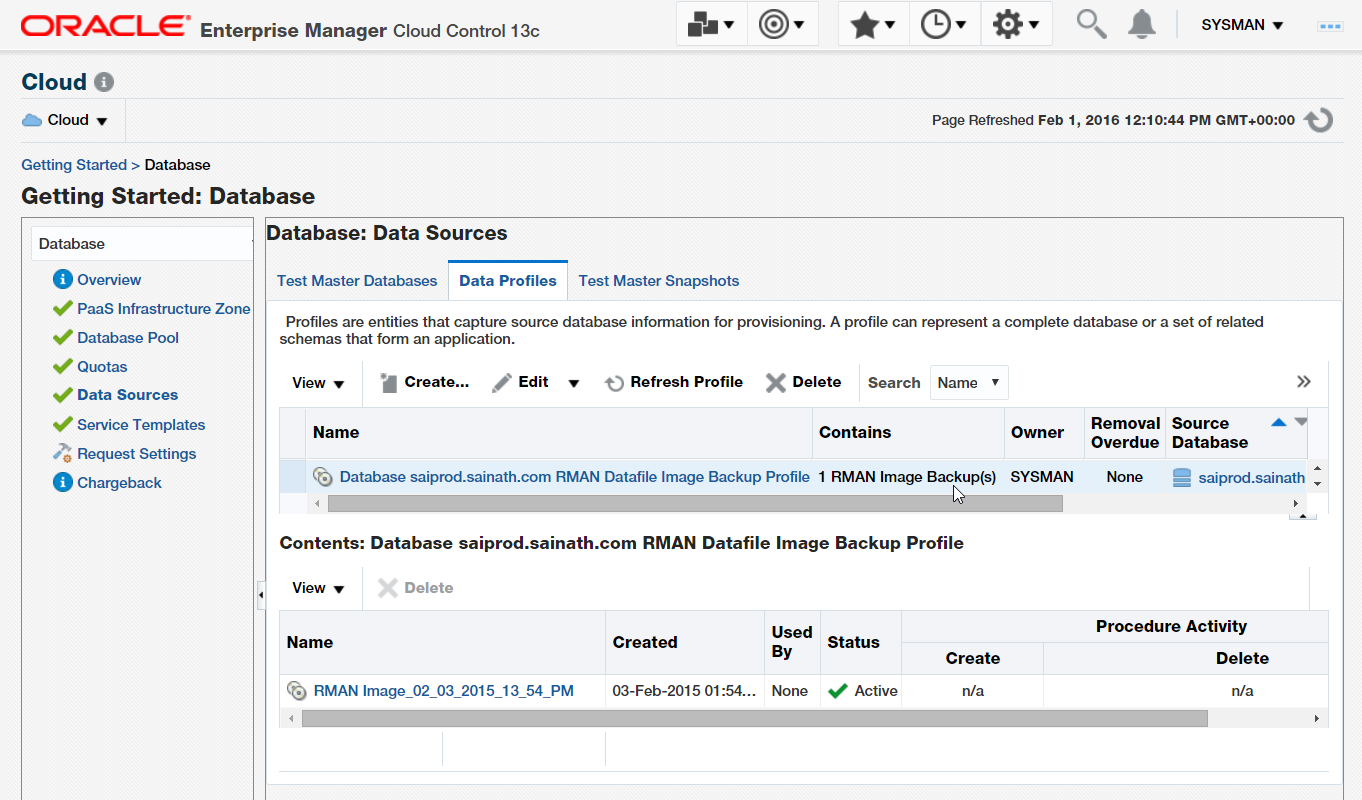Refresh the page with the refresh icon
The width and height of the screenshot is (1362, 800).
pyautogui.click(x=1319, y=120)
